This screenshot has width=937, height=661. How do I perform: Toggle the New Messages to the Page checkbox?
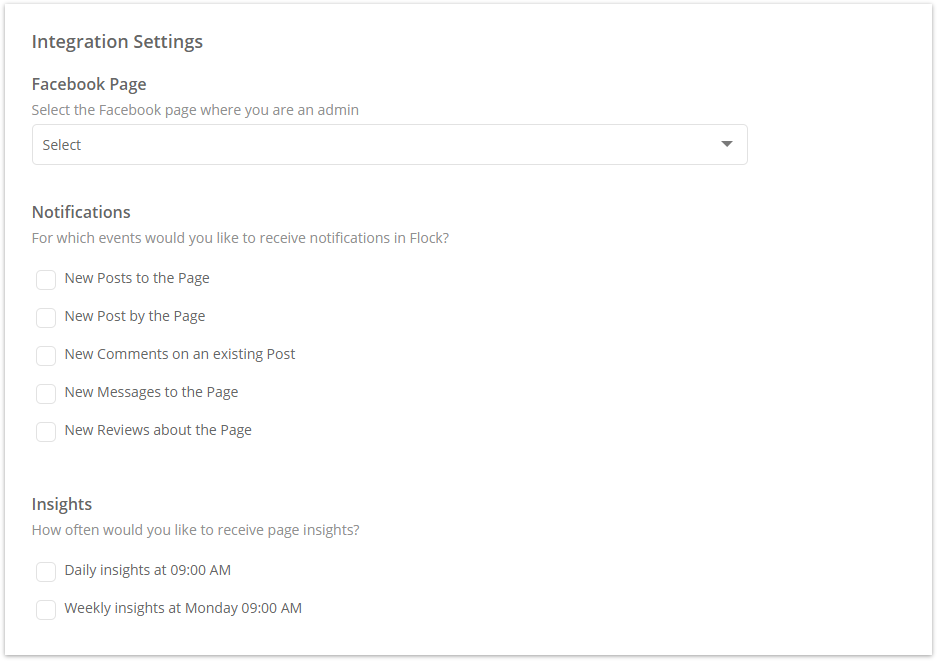pos(46,393)
